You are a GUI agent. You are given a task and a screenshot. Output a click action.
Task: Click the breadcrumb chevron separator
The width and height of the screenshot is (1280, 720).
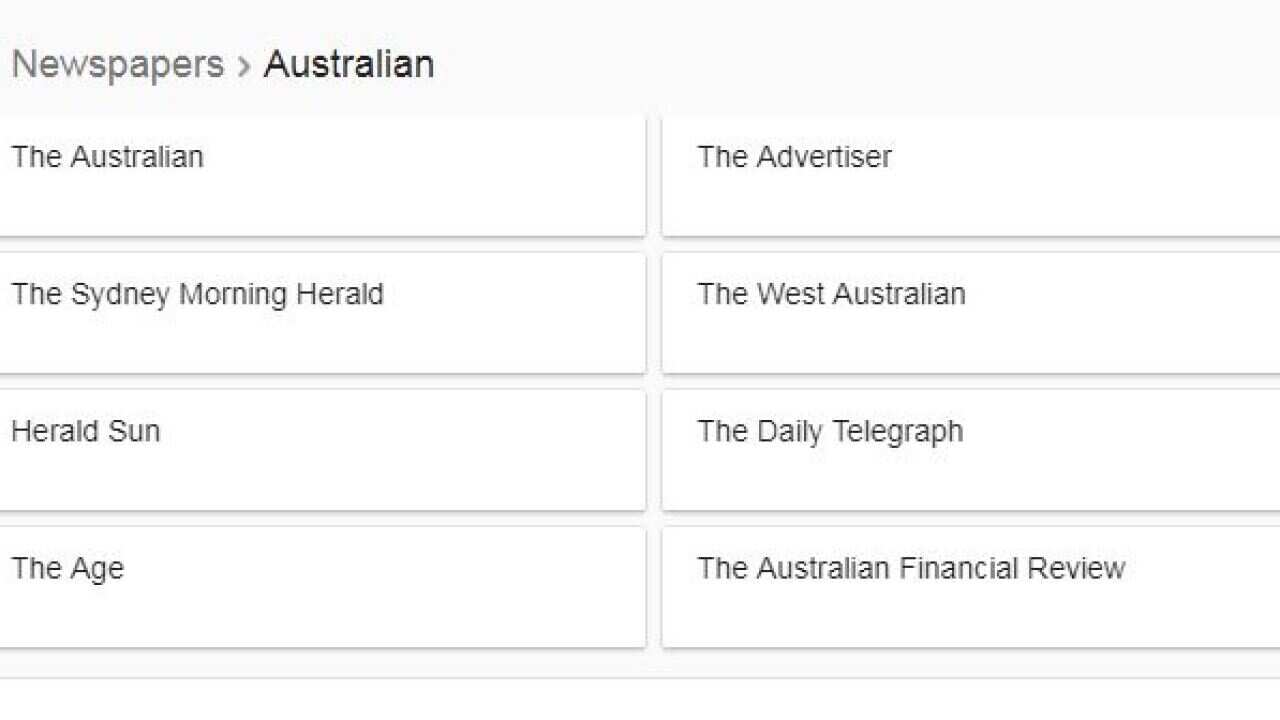pyautogui.click(x=244, y=67)
